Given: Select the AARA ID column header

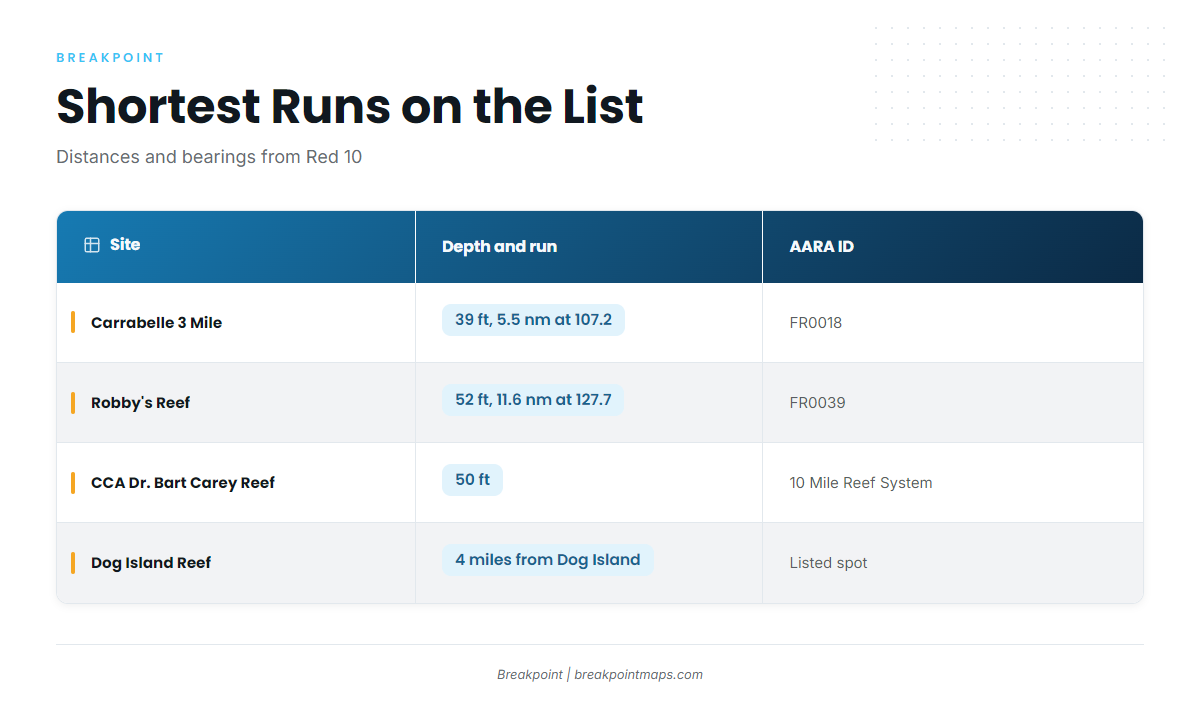Looking at the screenshot, I should (953, 247).
